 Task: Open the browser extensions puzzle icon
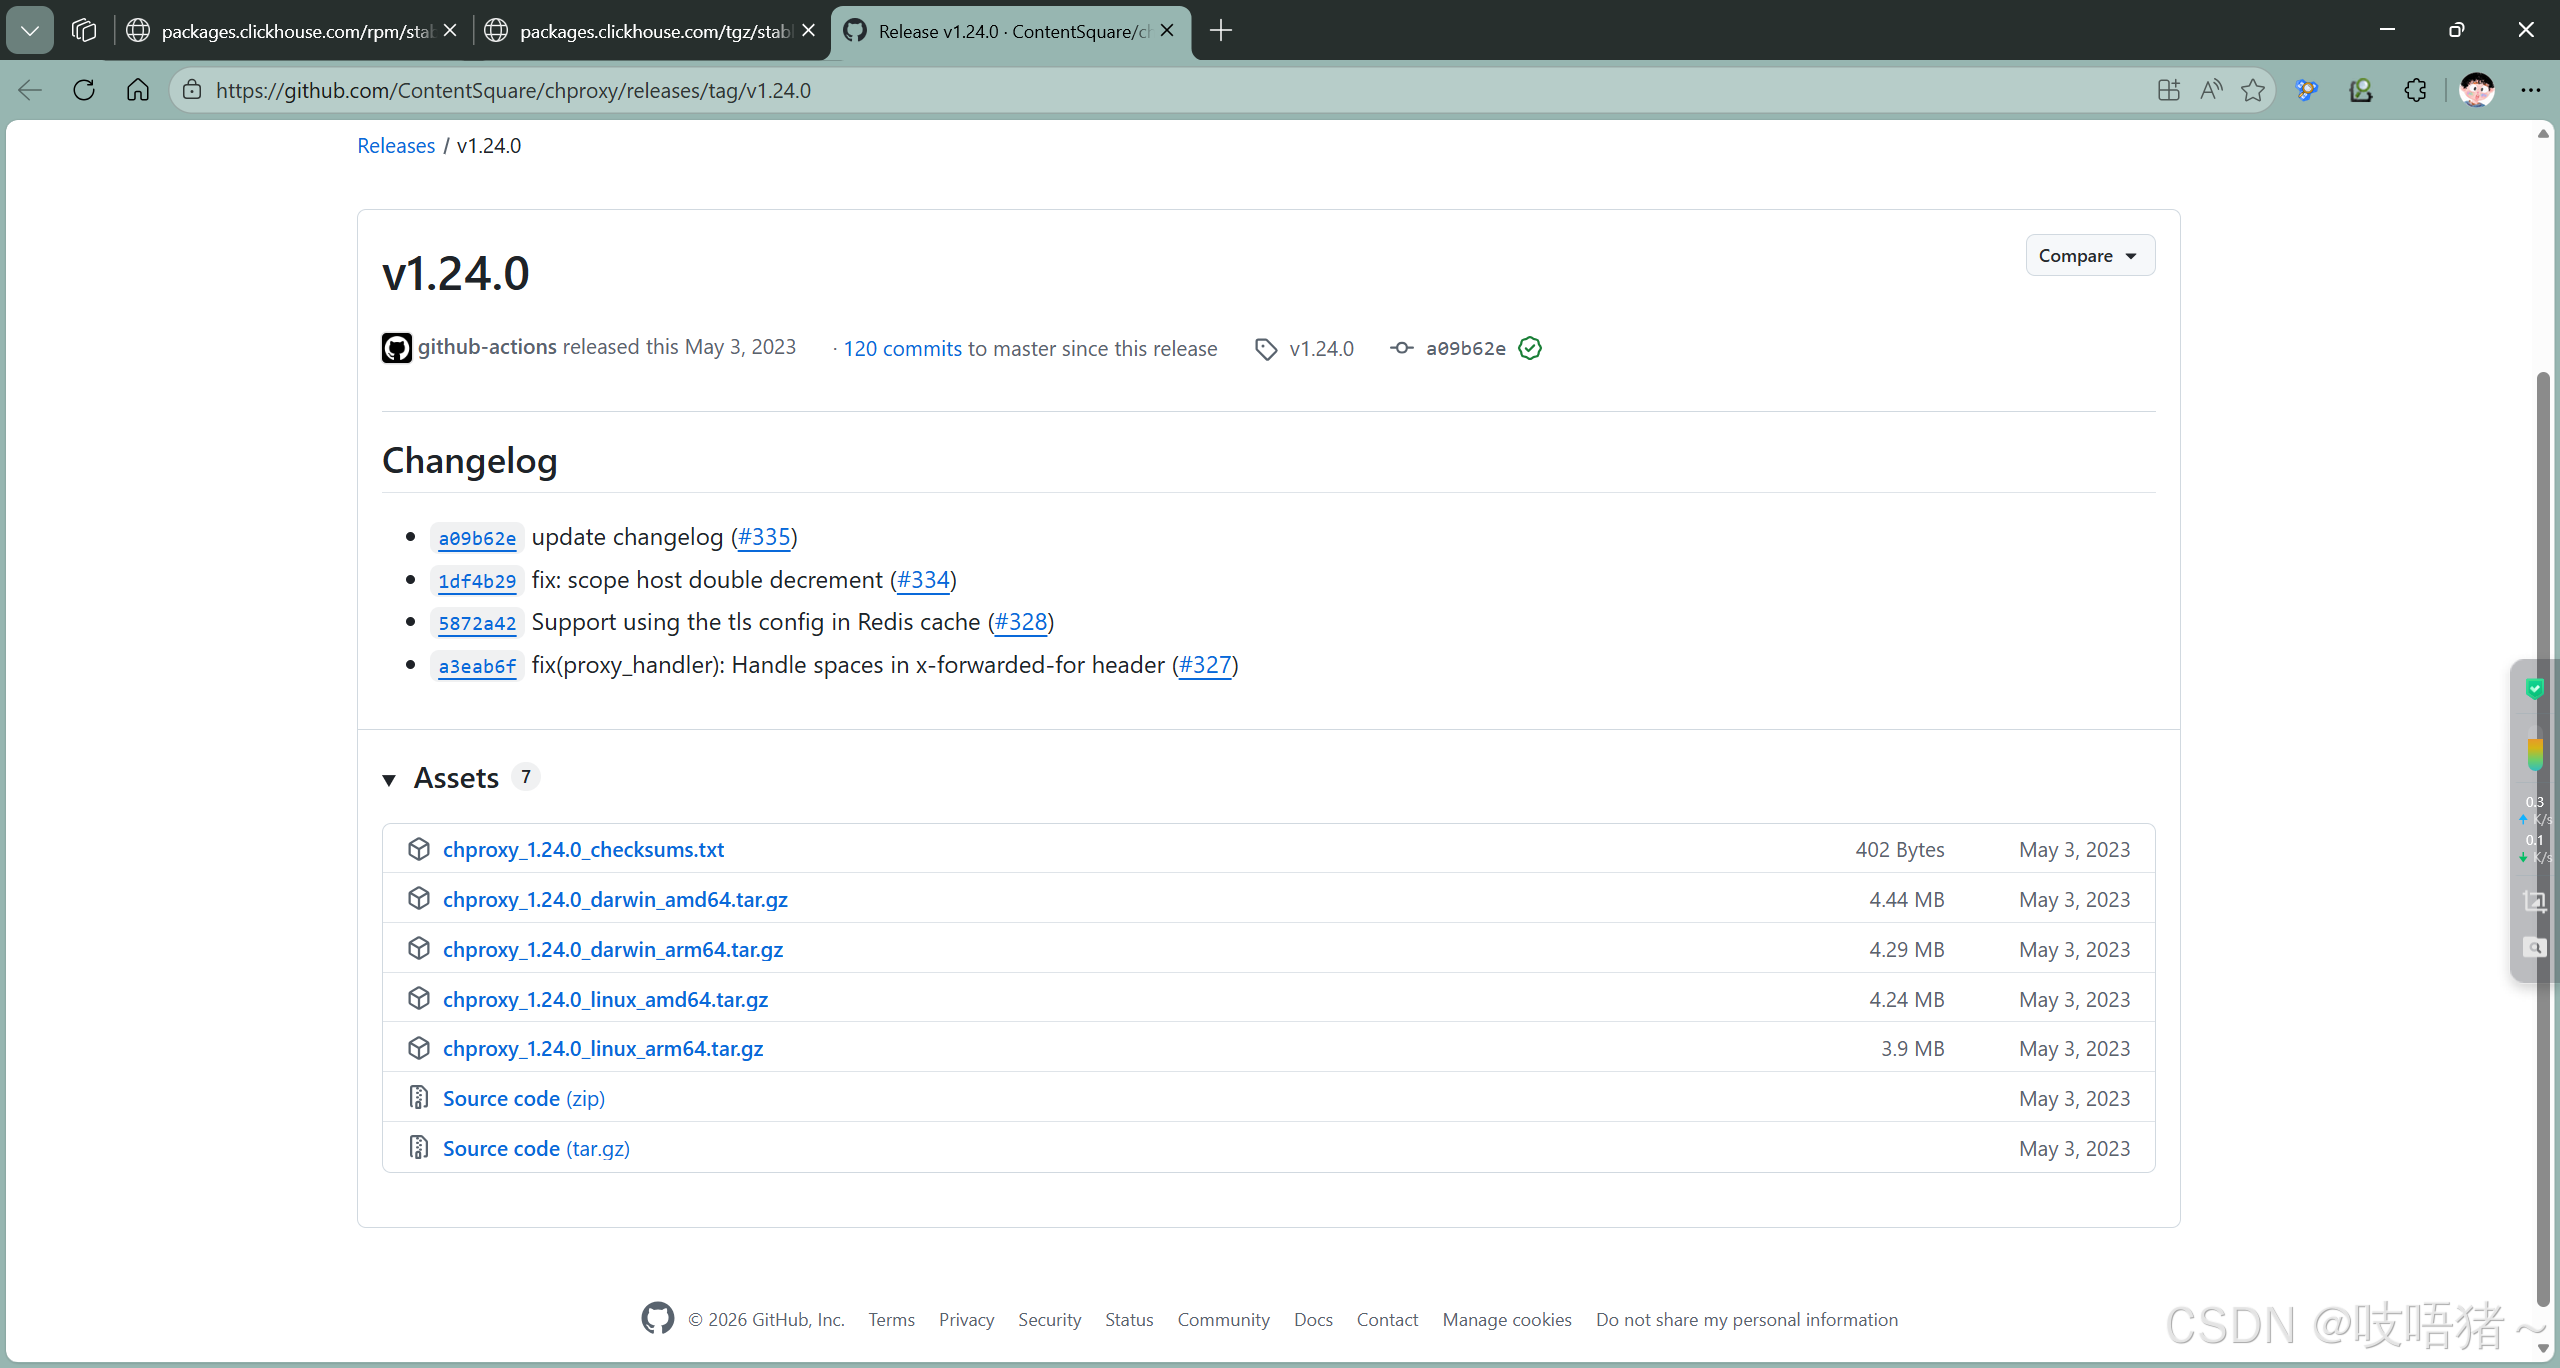click(2415, 90)
